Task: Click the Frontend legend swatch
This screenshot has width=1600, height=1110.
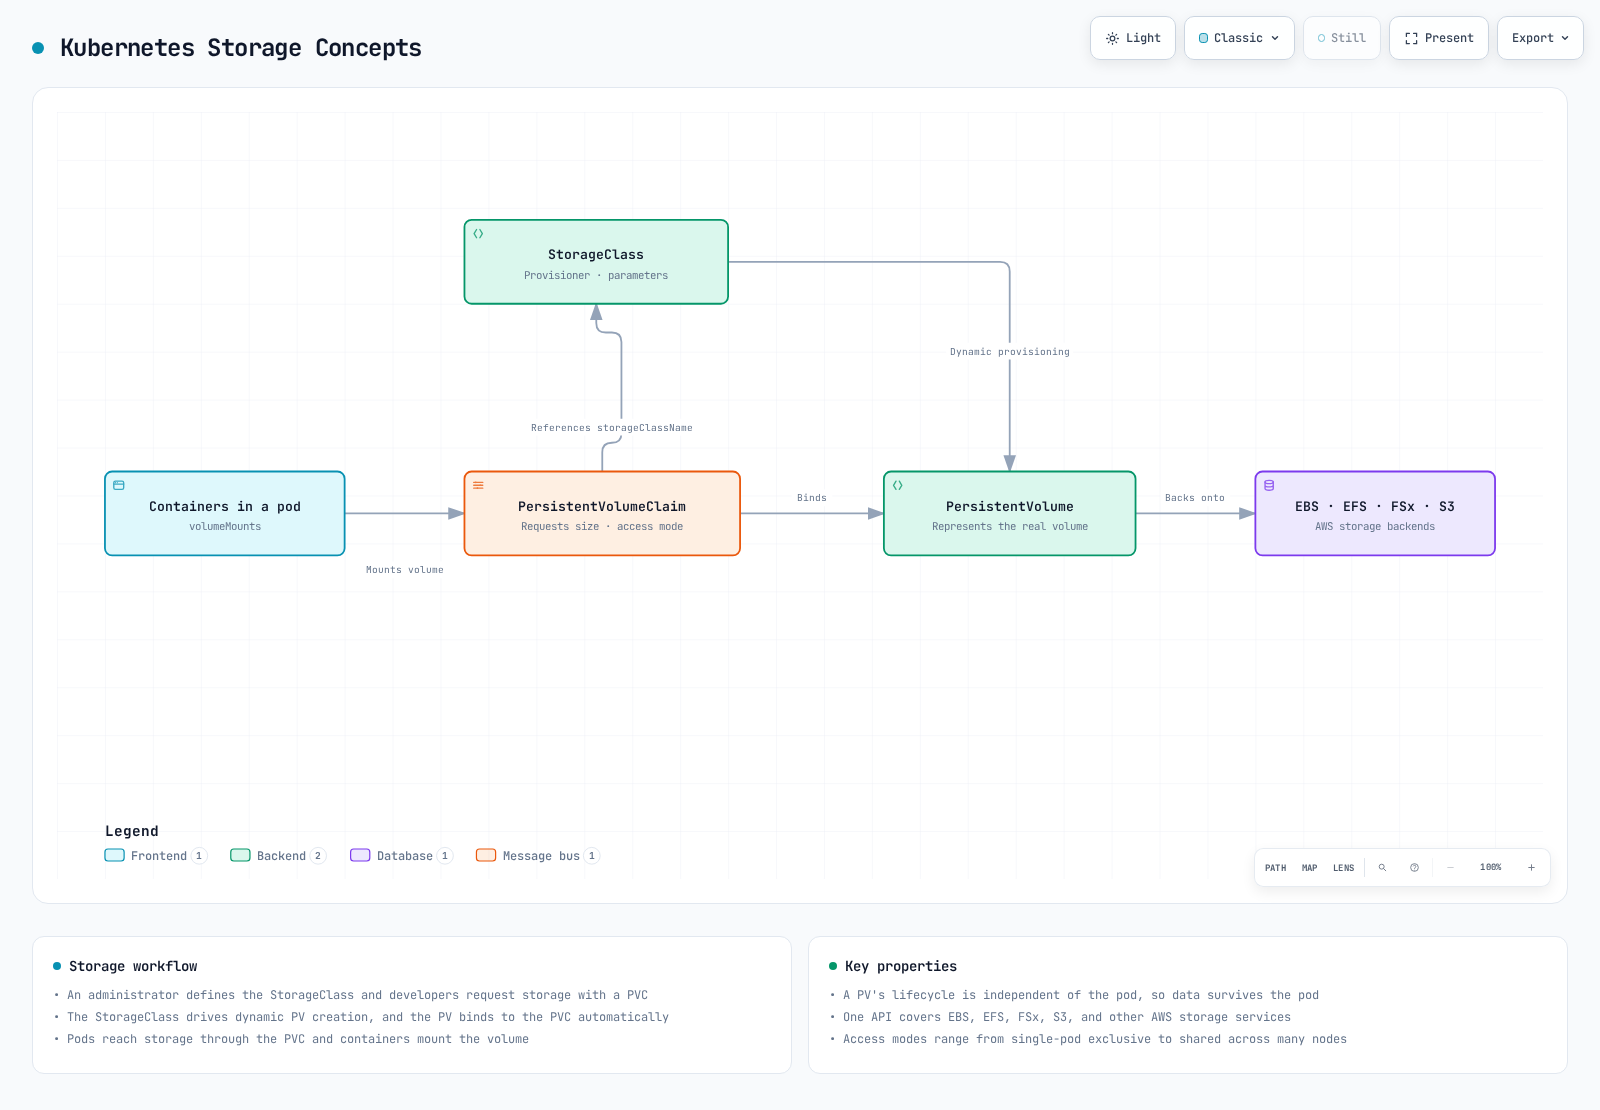Action: [x=115, y=855]
